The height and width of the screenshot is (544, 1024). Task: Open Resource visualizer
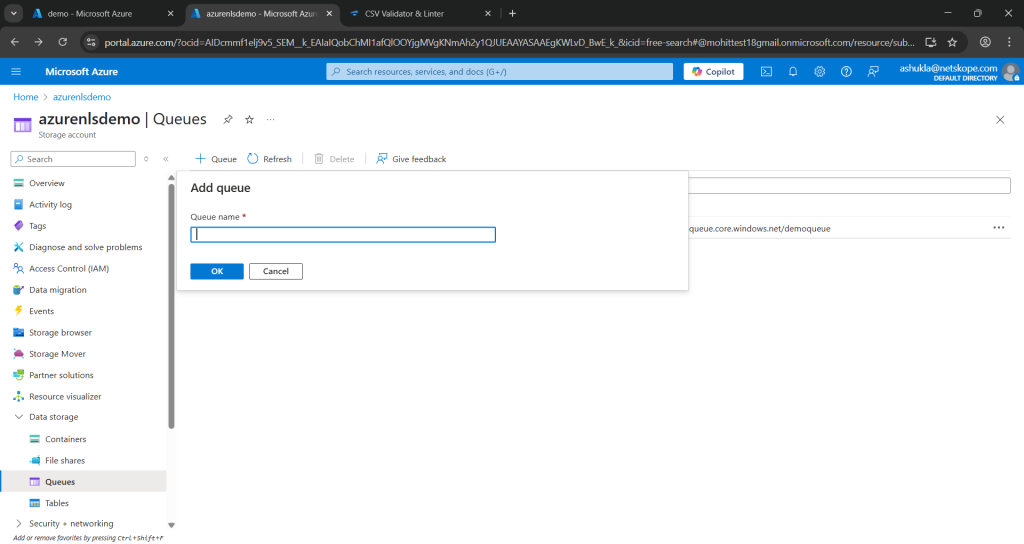(x=65, y=396)
